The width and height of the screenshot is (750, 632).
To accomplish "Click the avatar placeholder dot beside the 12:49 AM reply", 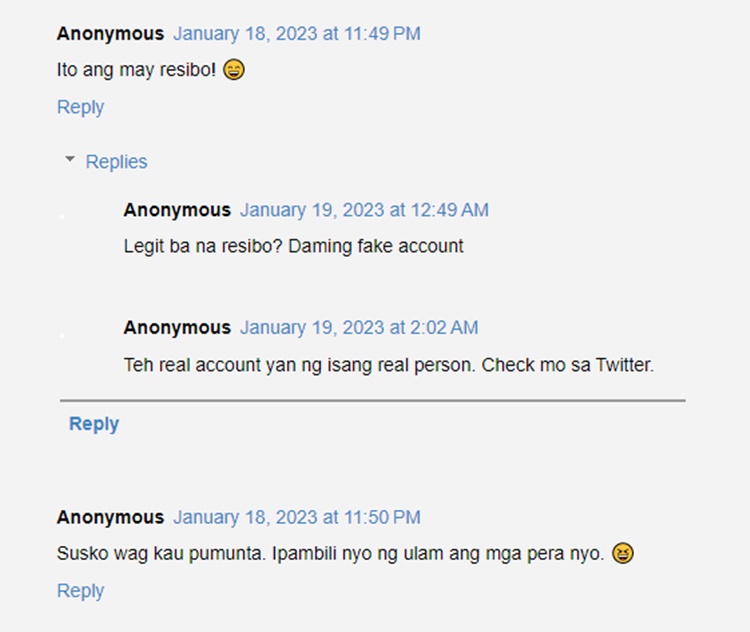I will (62, 217).
